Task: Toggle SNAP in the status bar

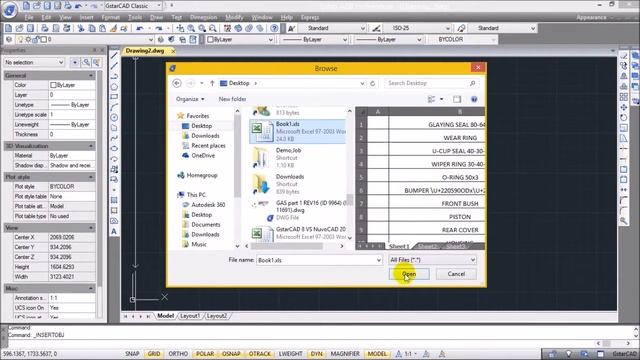Action: (132, 354)
